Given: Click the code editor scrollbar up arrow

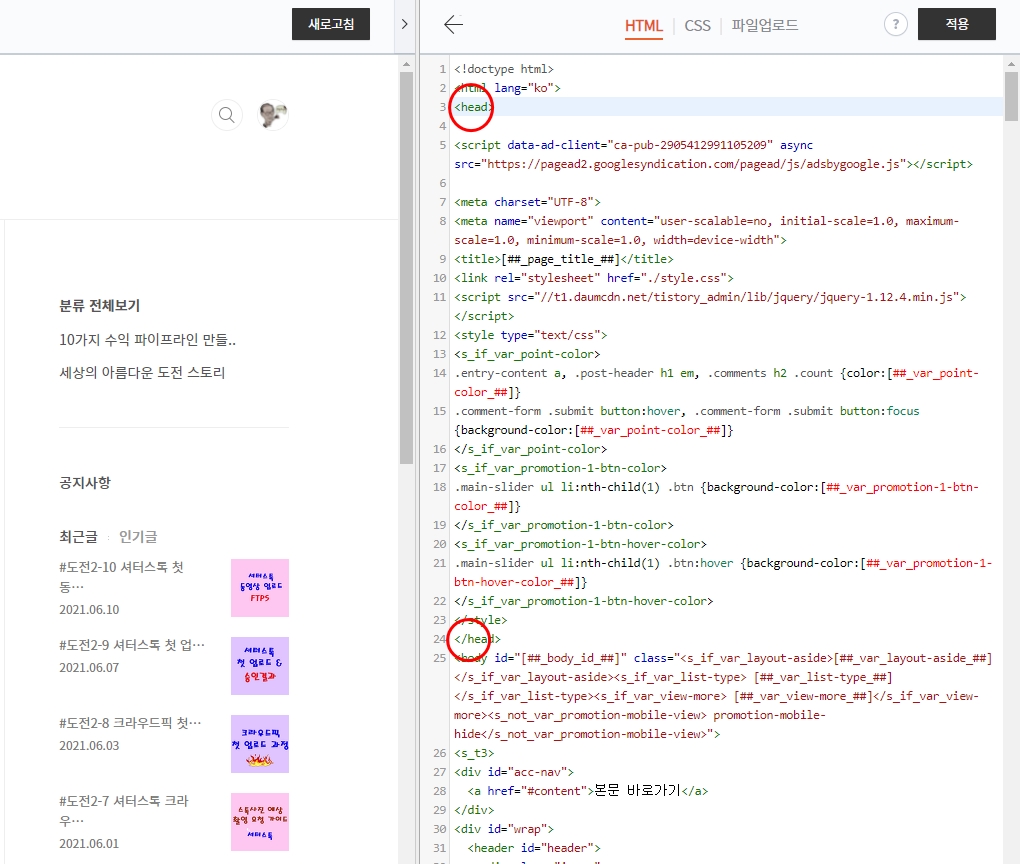Looking at the screenshot, I should click(x=1012, y=64).
